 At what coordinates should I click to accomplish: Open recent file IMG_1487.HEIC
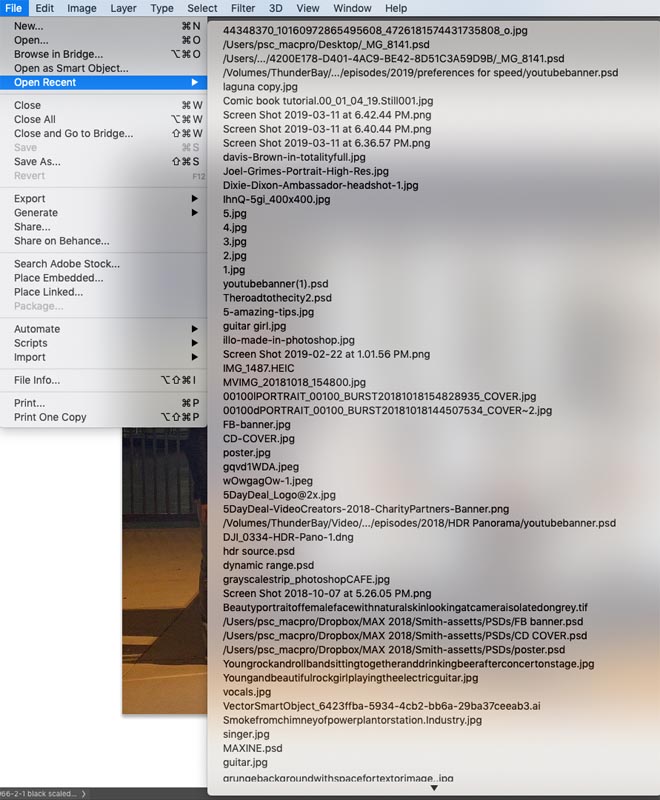coord(259,368)
